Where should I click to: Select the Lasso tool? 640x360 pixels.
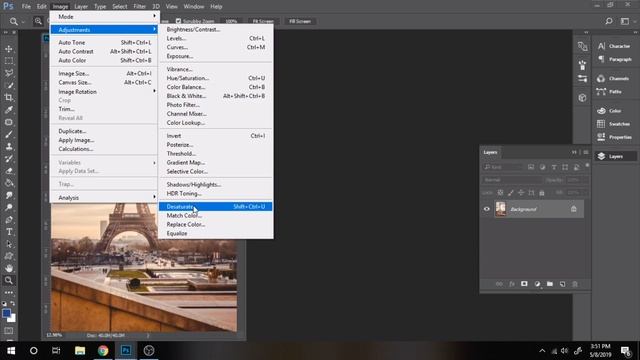click(x=9, y=73)
